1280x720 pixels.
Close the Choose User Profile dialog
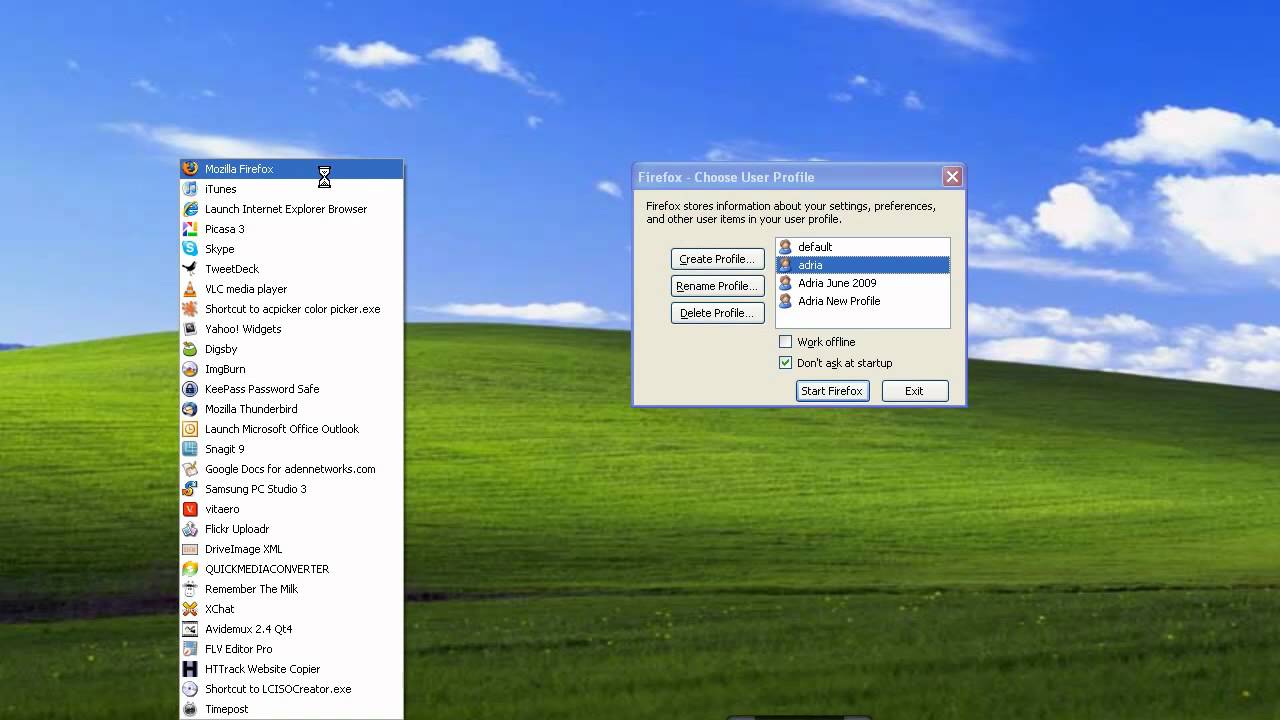click(952, 177)
